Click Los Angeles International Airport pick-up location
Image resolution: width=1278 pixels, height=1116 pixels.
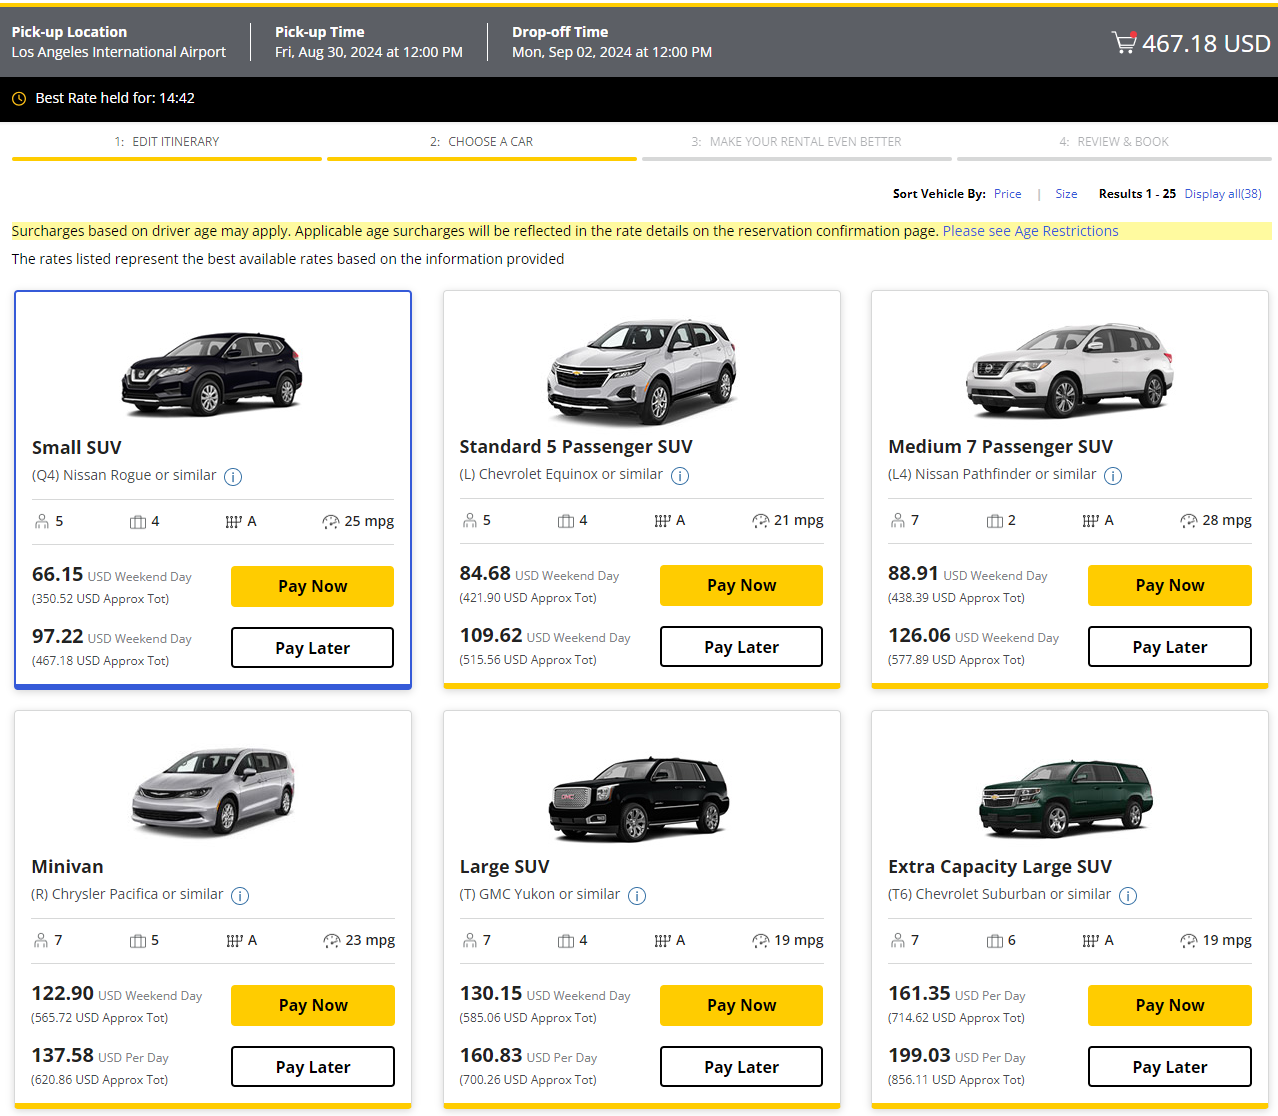coord(118,52)
